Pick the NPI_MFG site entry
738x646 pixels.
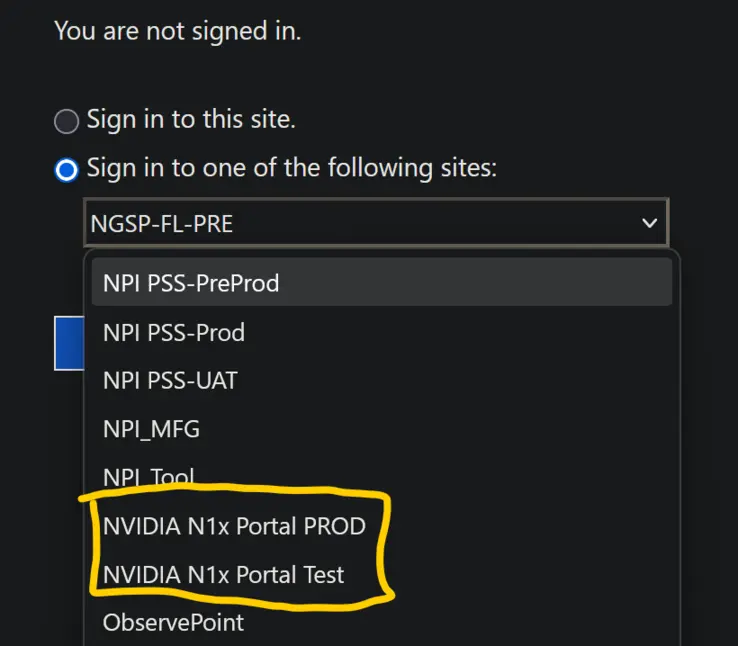pyautogui.click(x=382, y=429)
